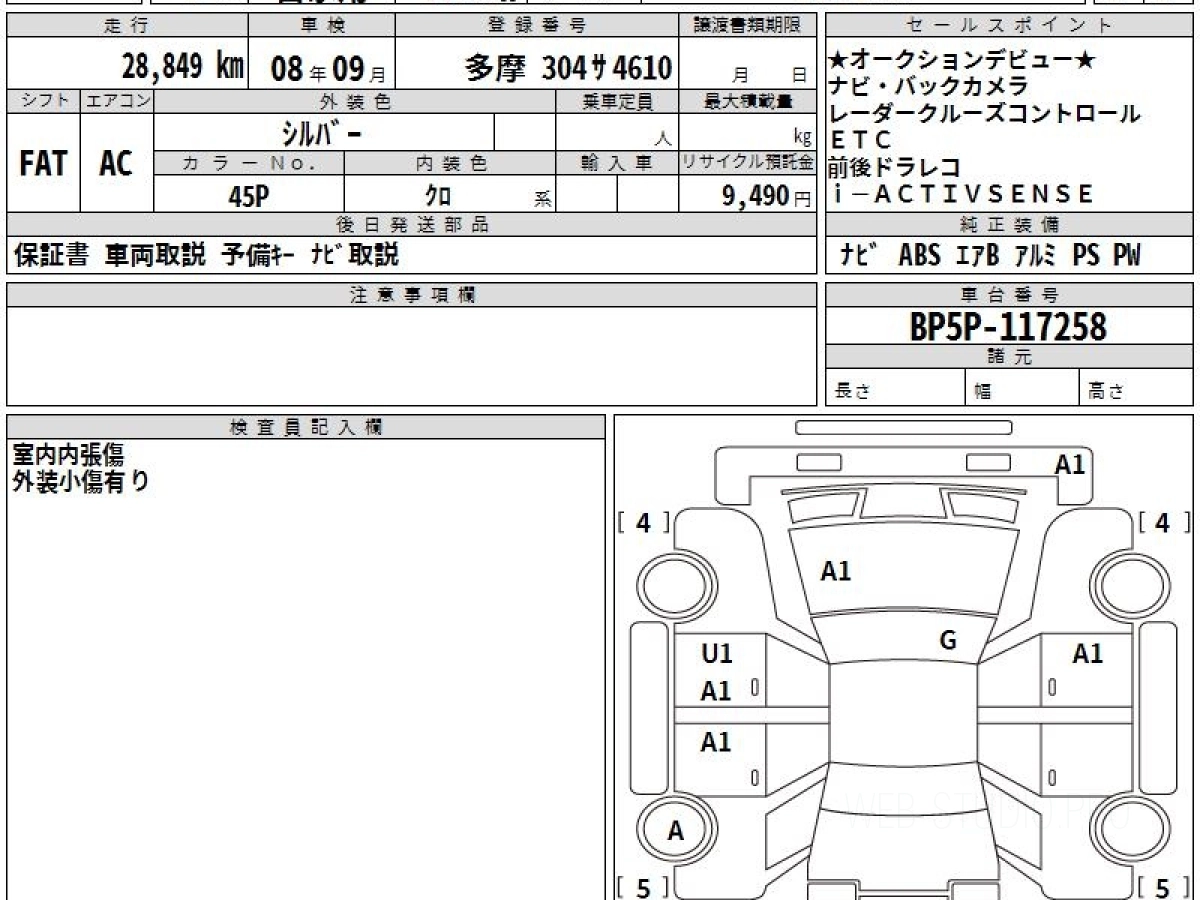Select アルミ in the equipment row
This screenshot has width=1200, height=900.
pos(1037,256)
